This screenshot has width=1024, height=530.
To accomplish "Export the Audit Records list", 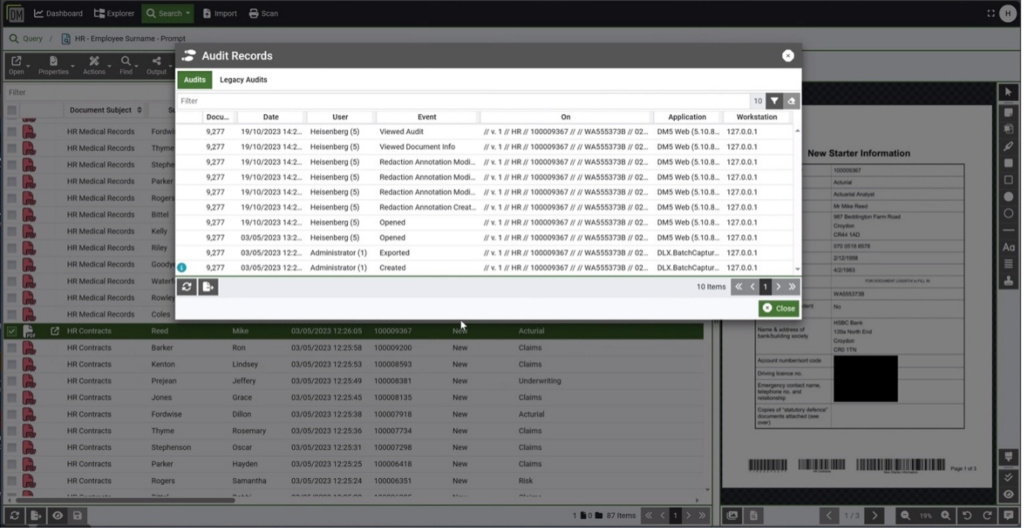I will tap(208, 287).
